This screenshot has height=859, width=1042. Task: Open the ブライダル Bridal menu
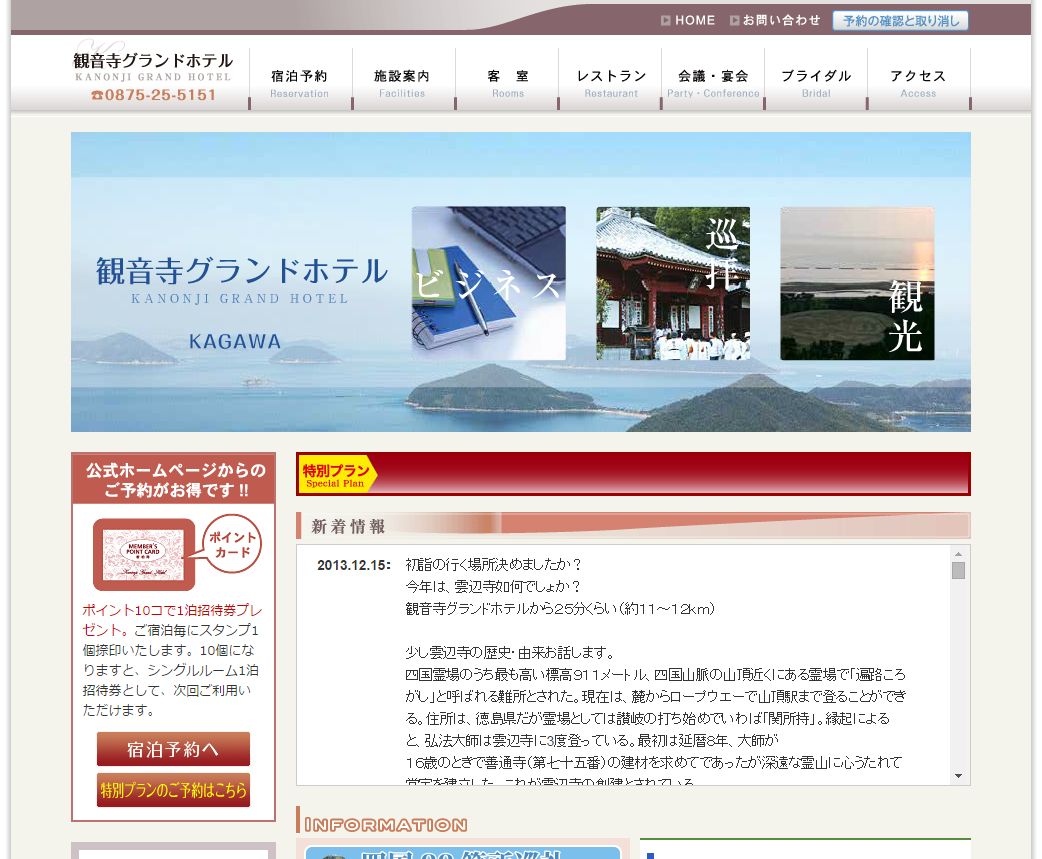point(816,84)
